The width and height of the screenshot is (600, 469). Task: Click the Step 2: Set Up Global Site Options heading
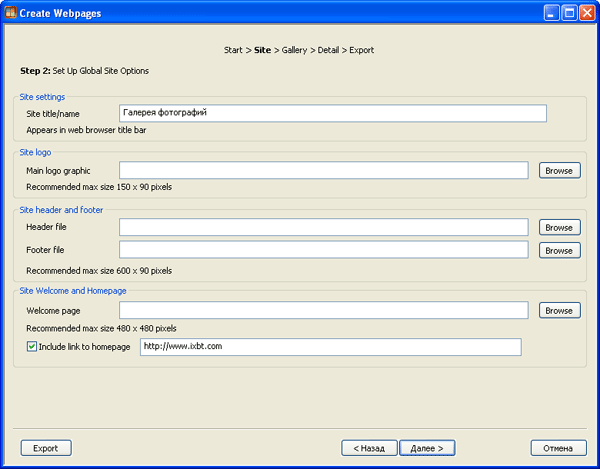85,71
